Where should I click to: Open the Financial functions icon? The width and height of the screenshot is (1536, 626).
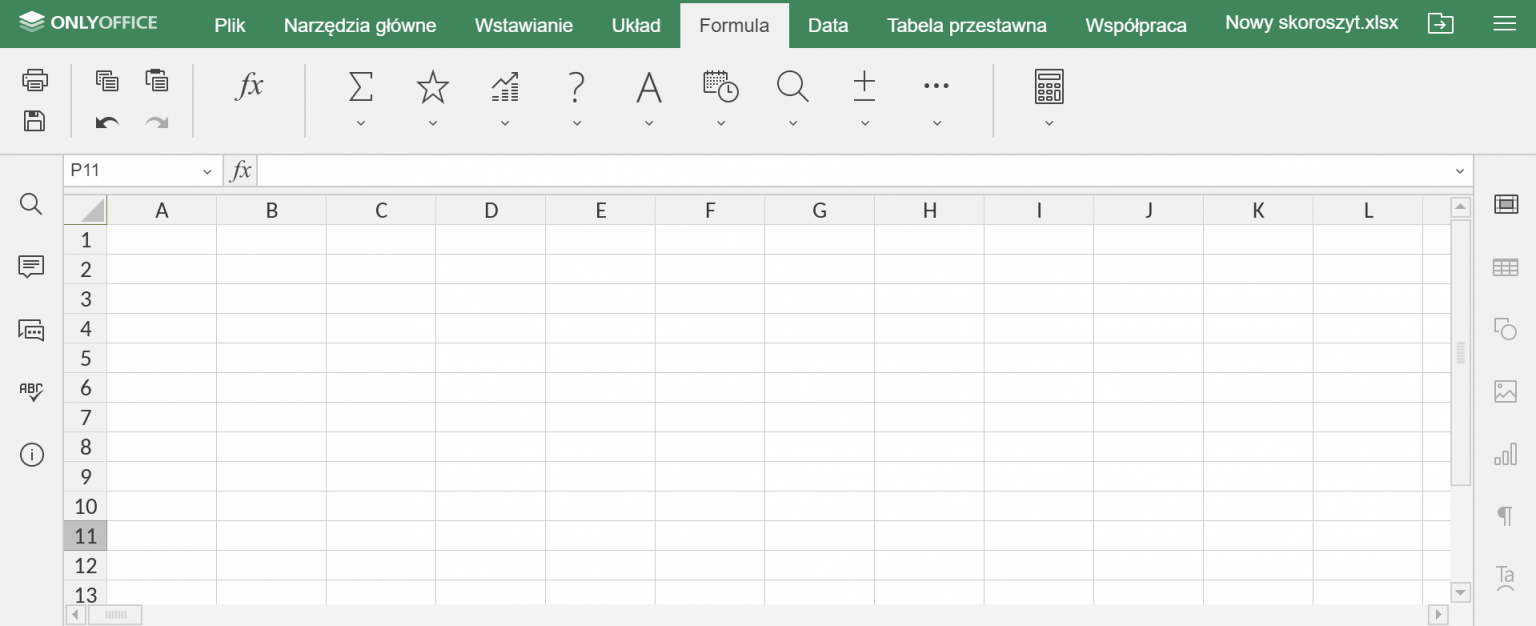point(504,88)
